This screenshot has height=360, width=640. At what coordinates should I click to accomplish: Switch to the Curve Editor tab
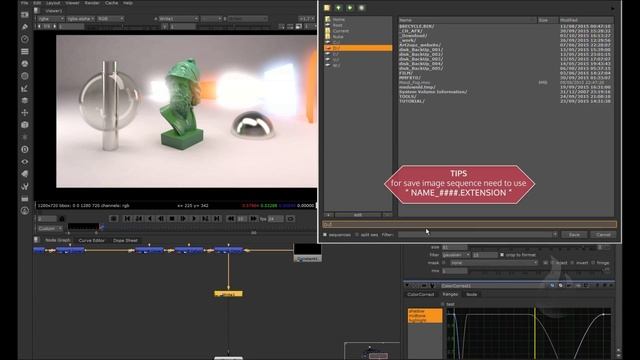pos(91,240)
